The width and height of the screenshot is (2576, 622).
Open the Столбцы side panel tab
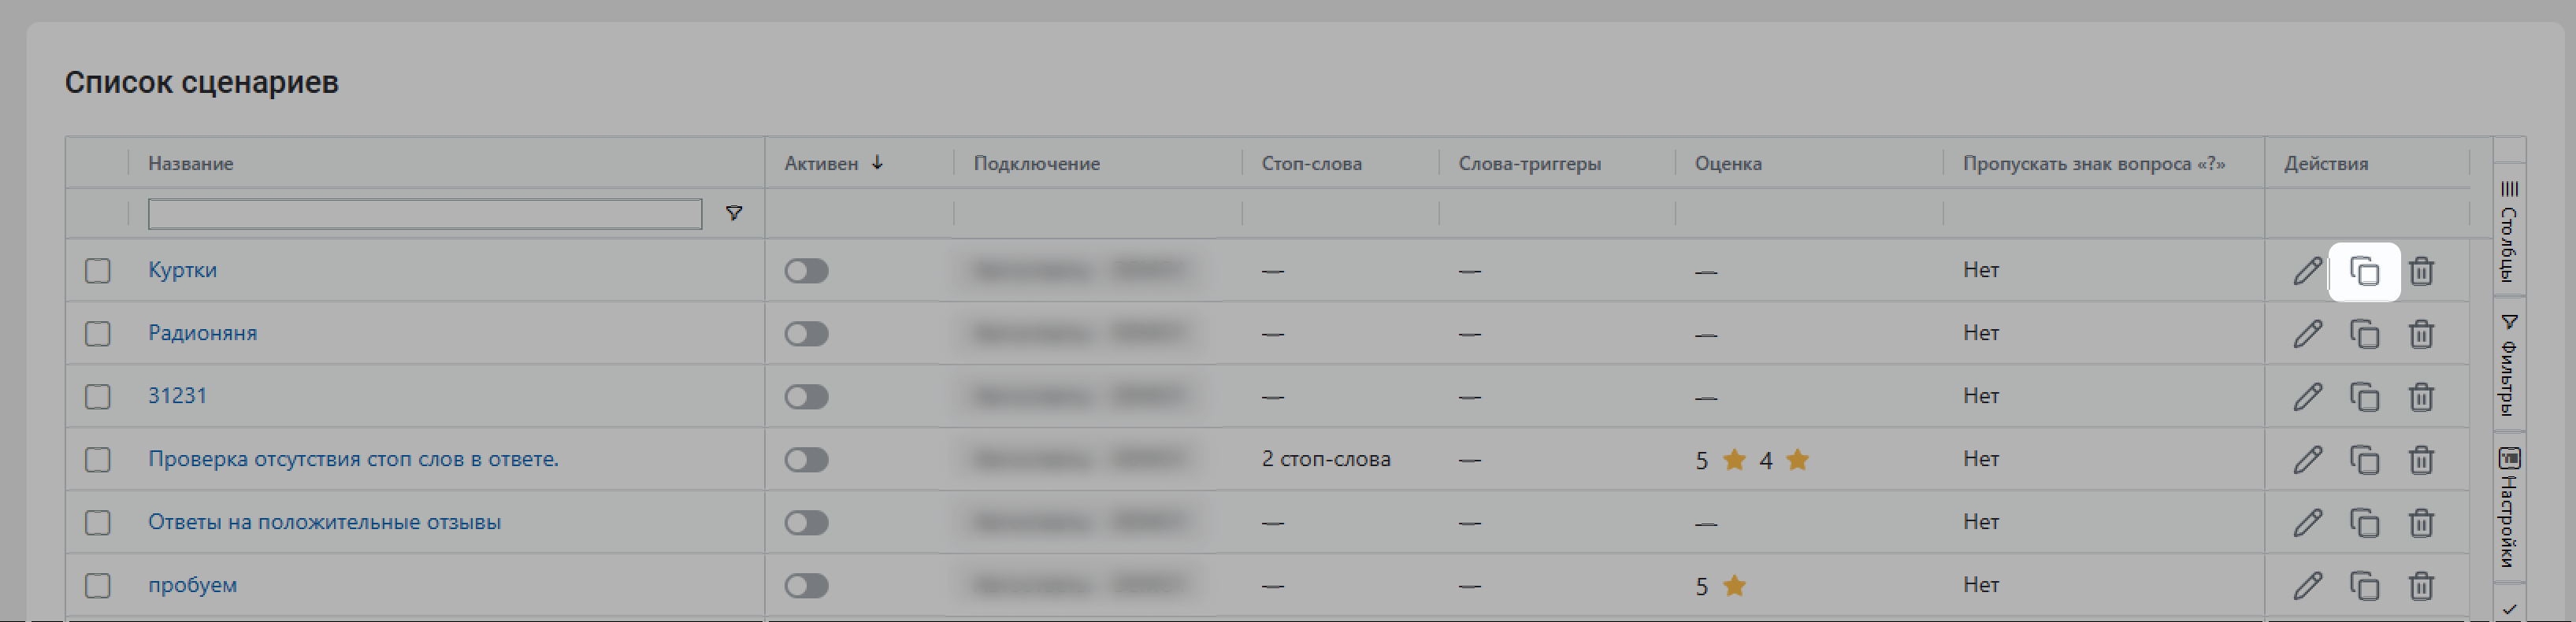pyautogui.click(x=2509, y=230)
